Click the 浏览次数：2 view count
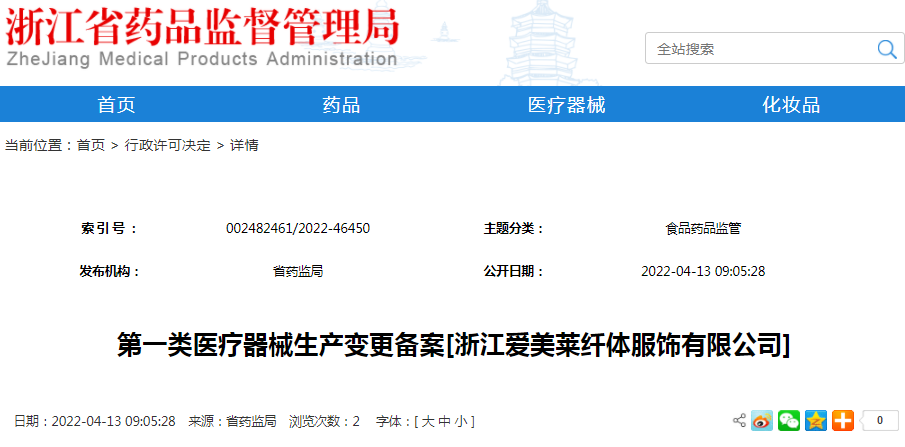905x447 pixels. point(324,421)
